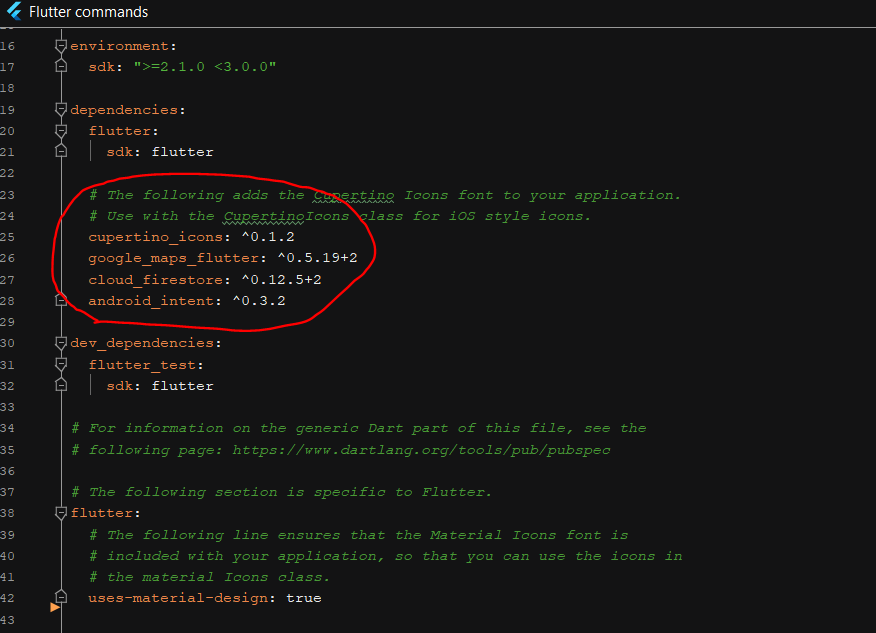Click fold end marker beside uses-material-design

point(61,597)
